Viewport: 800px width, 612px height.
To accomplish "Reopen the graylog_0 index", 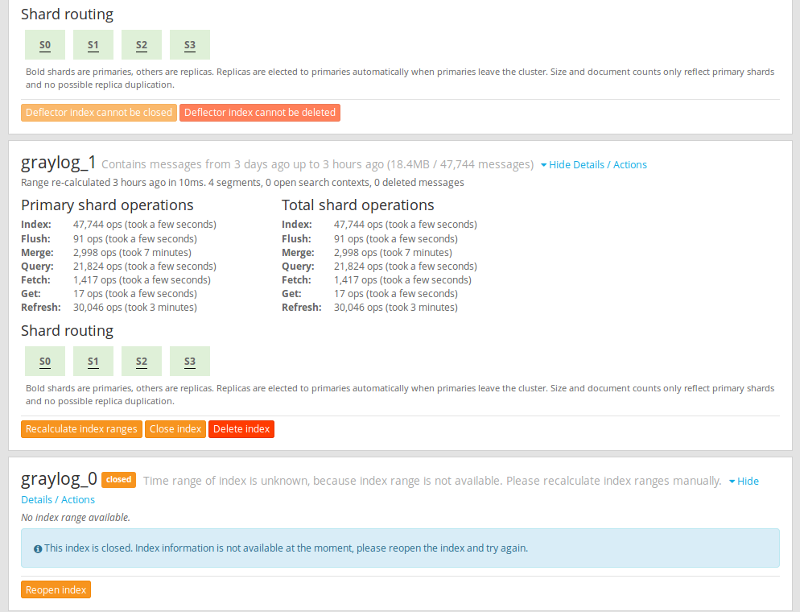I will (56, 590).
